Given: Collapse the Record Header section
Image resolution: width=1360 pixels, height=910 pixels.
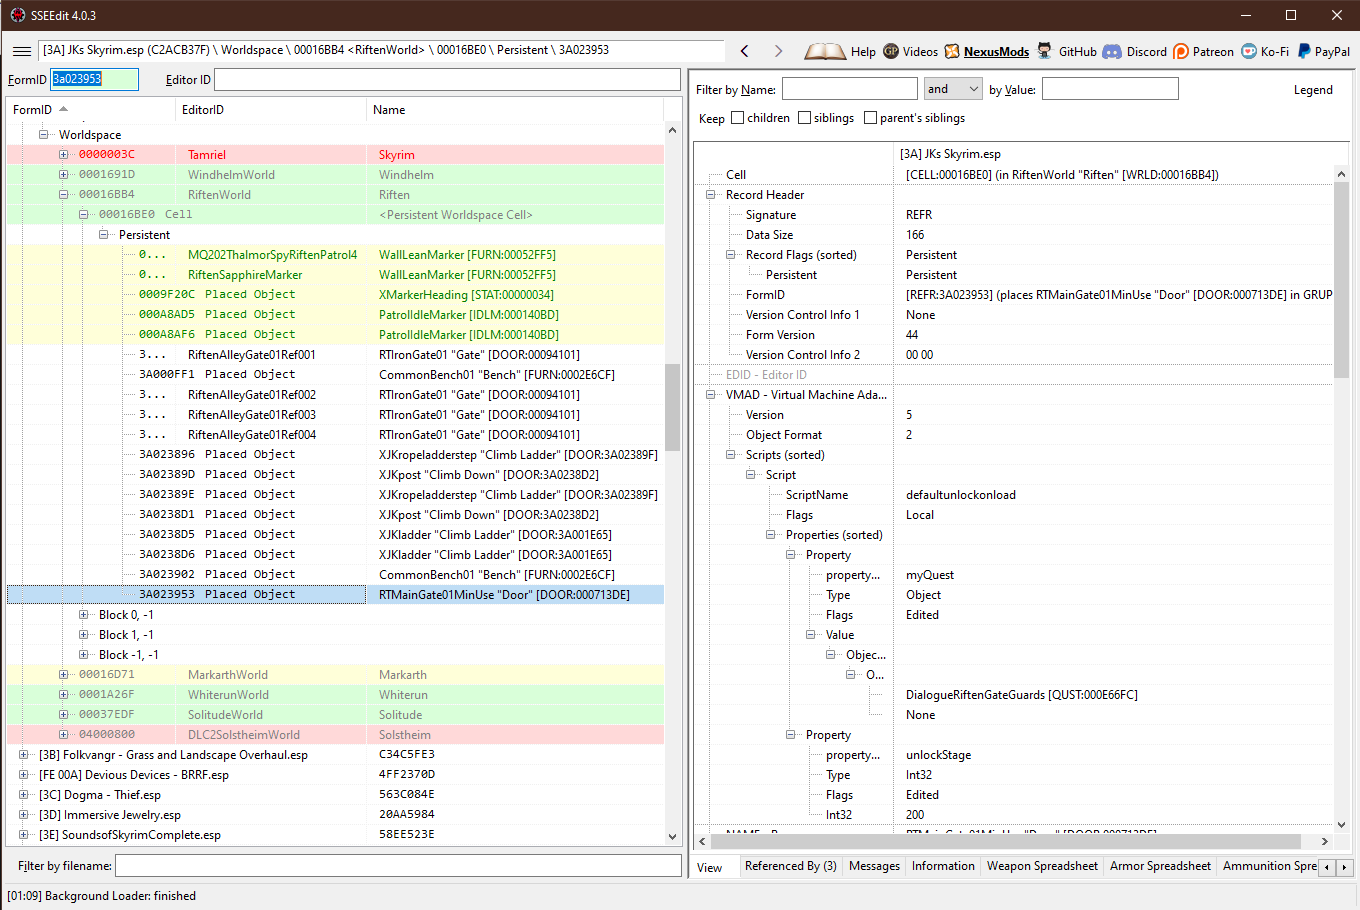Looking at the screenshot, I should (x=711, y=195).
